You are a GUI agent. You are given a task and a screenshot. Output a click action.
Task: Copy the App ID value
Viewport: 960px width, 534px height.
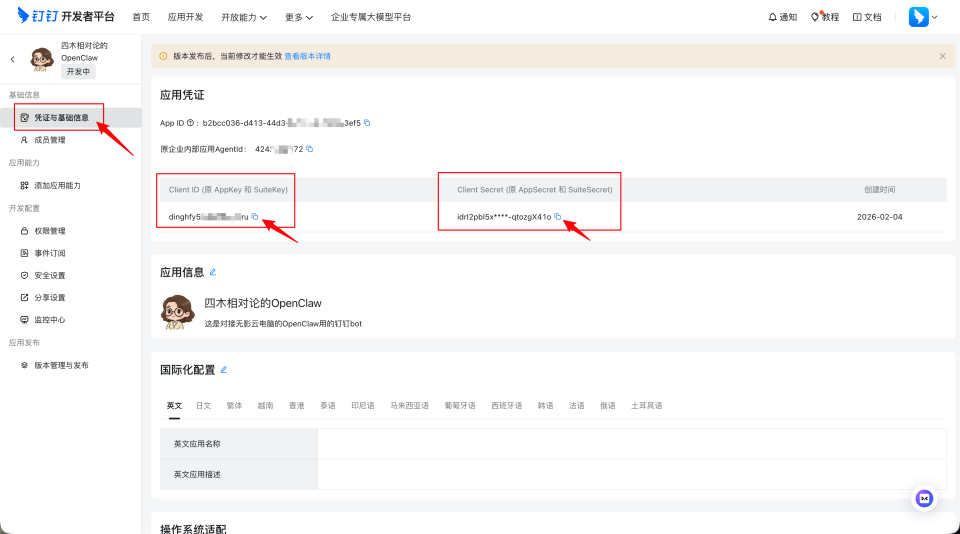(367, 122)
